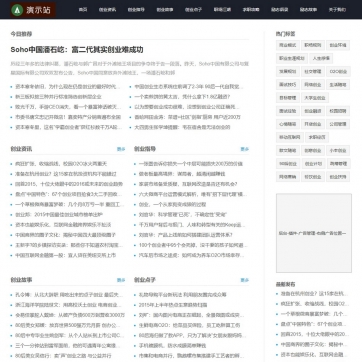Click 更多 next to 创业点子 section

point(245,280)
